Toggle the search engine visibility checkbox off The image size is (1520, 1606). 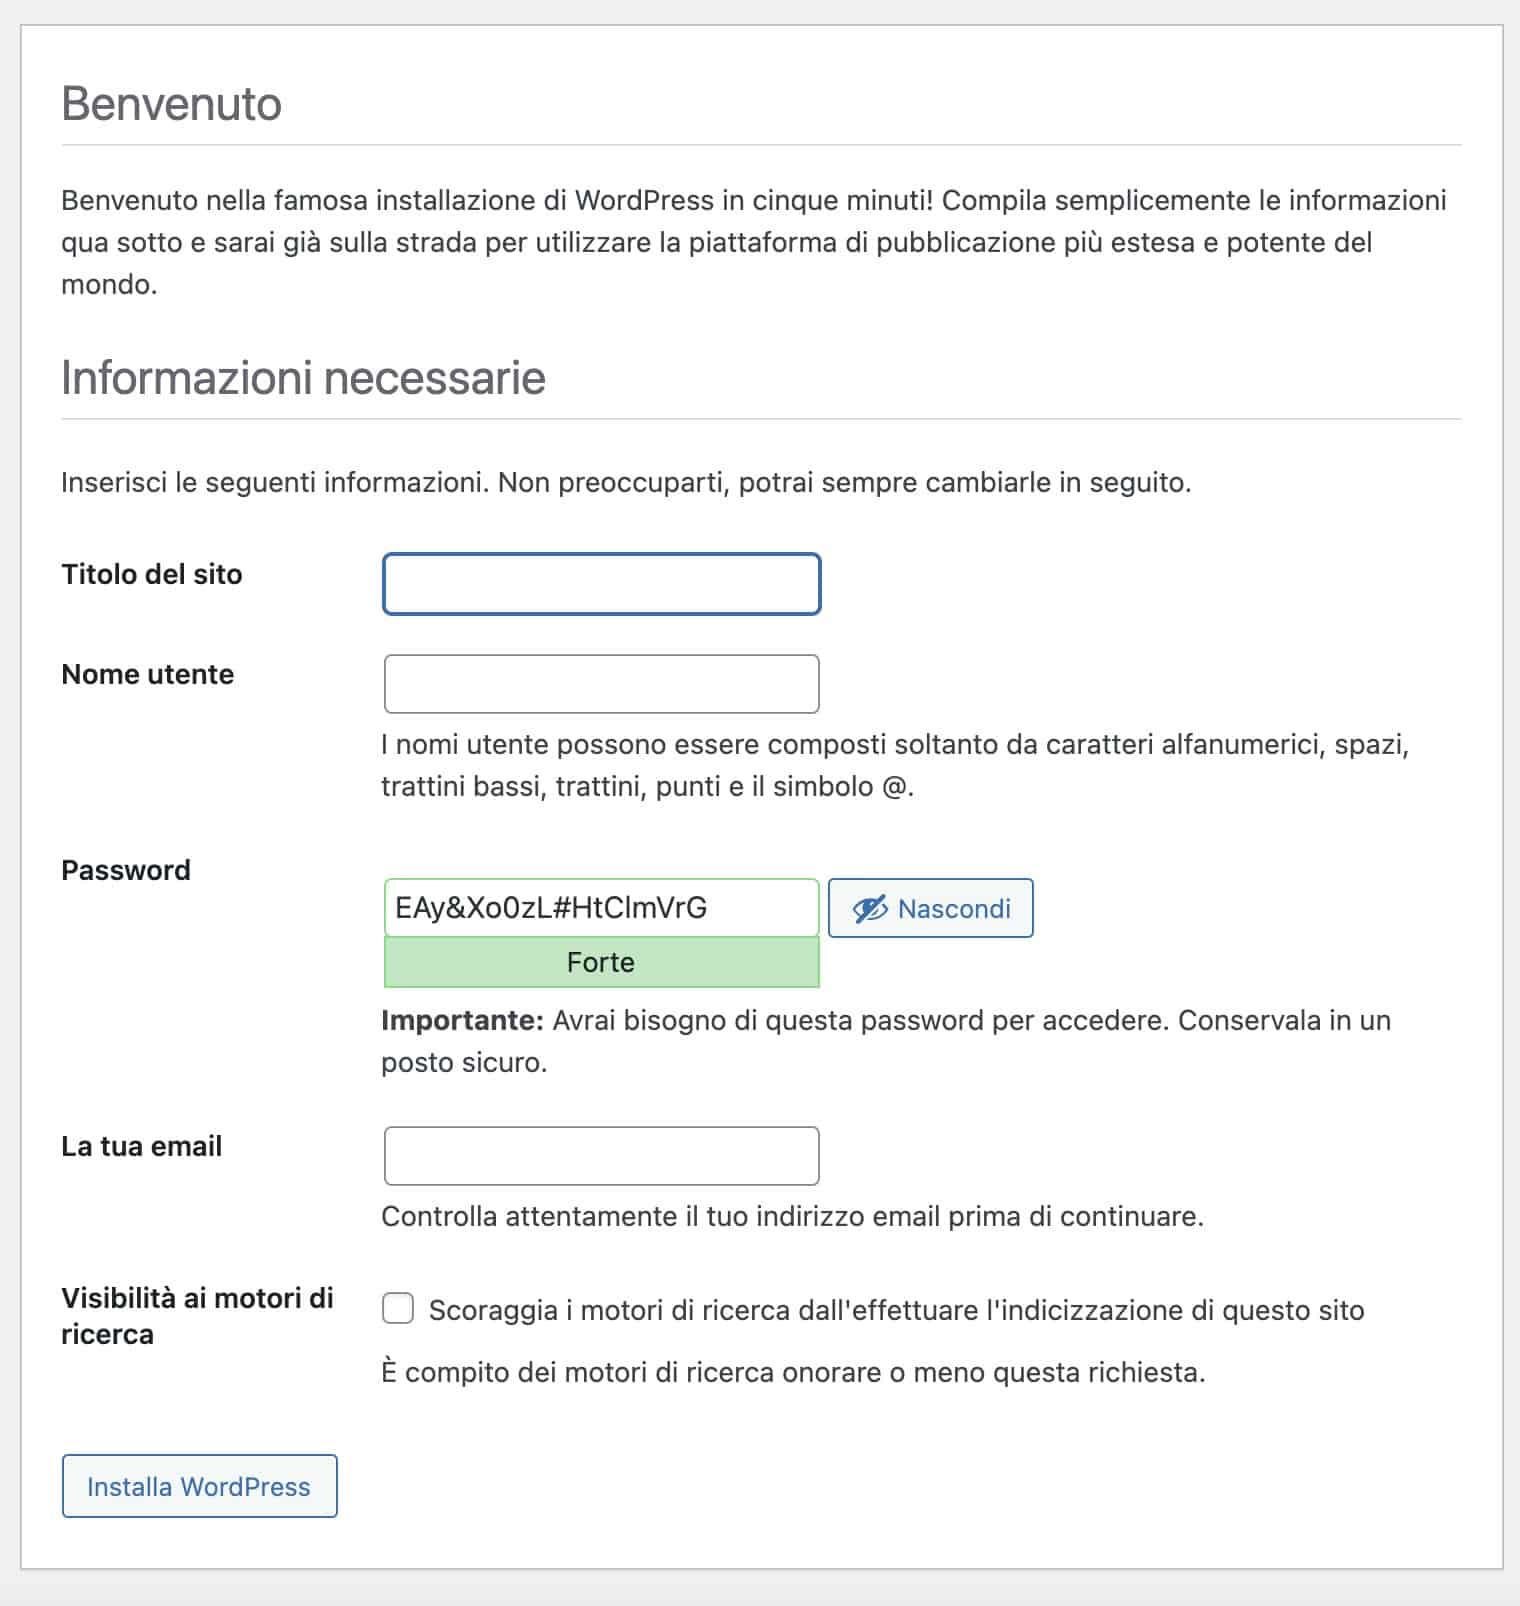397,1308
